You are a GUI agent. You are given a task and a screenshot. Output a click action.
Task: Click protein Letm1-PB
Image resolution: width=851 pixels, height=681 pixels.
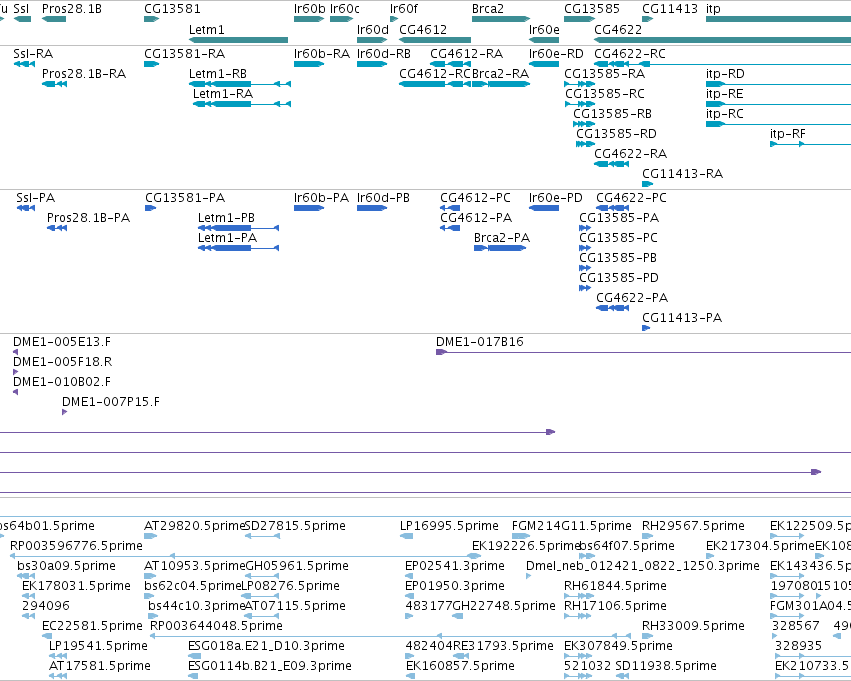226,218
